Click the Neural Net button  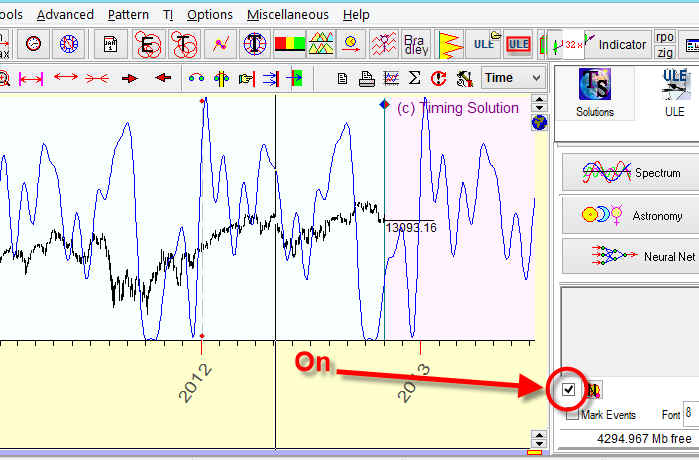623,257
